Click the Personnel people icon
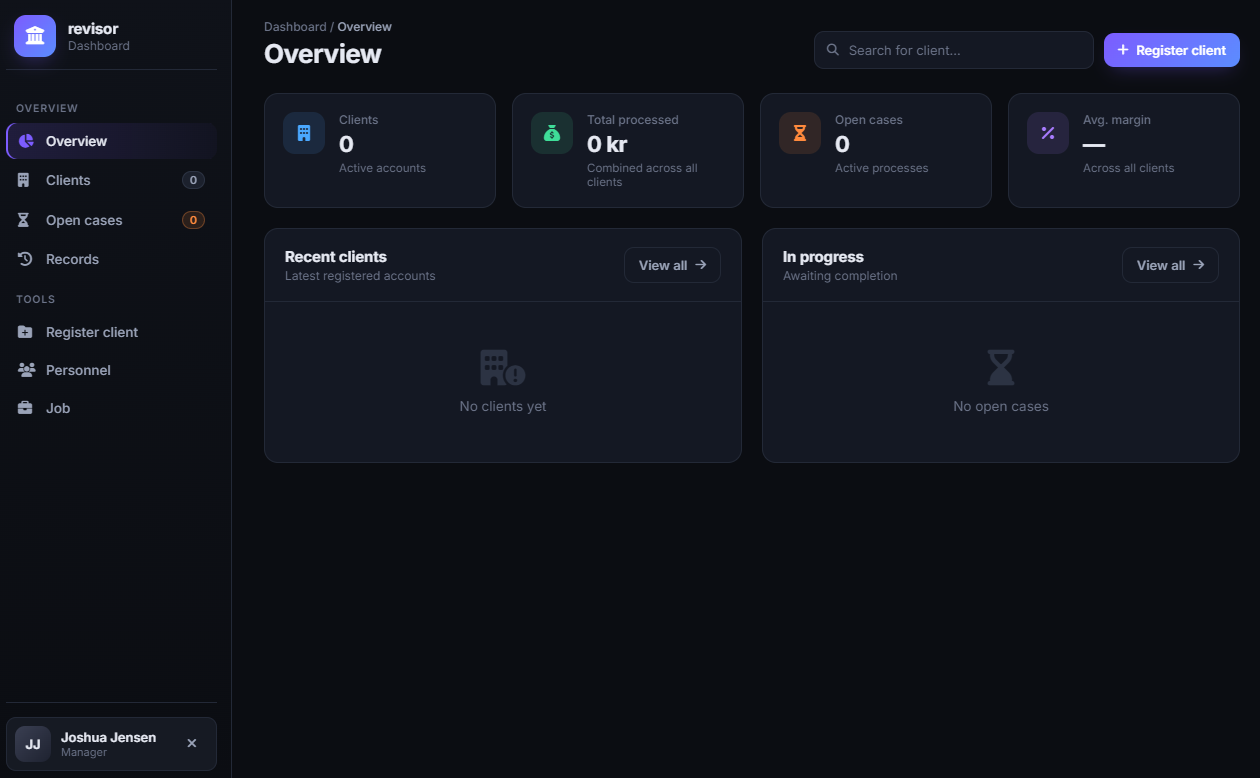 point(26,370)
